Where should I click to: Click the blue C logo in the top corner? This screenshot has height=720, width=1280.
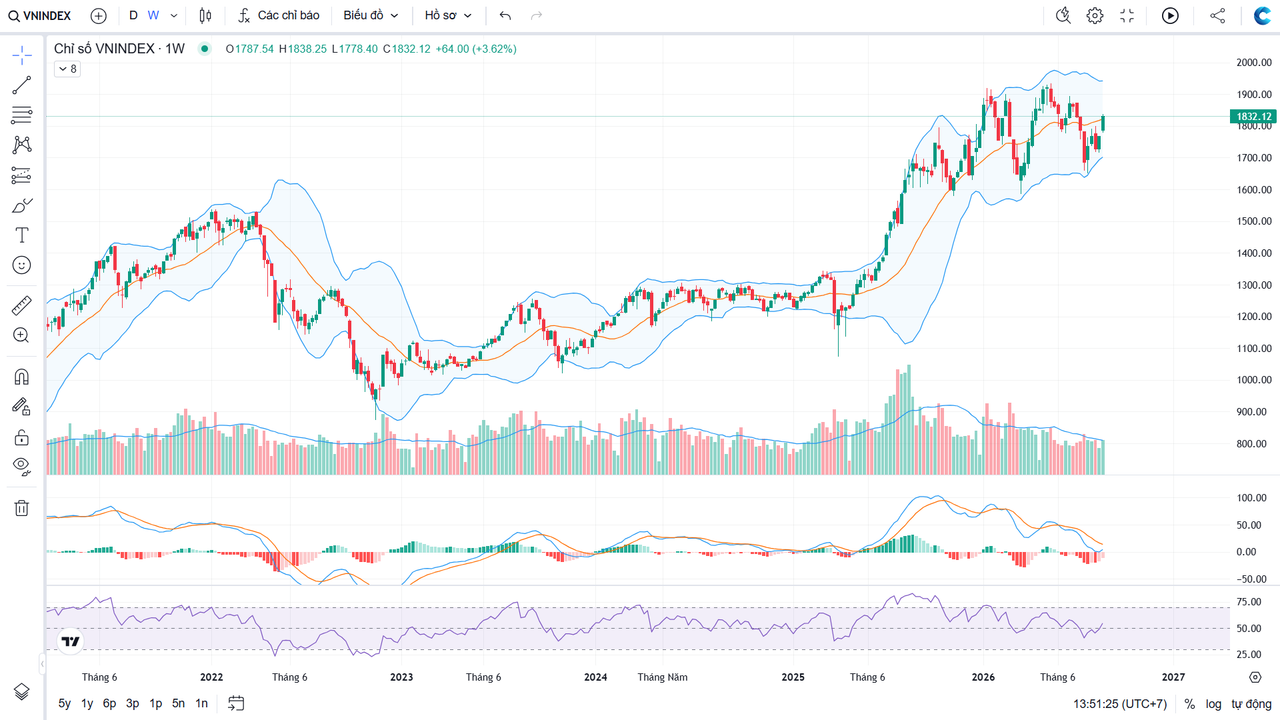pyautogui.click(x=1262, y=16)
